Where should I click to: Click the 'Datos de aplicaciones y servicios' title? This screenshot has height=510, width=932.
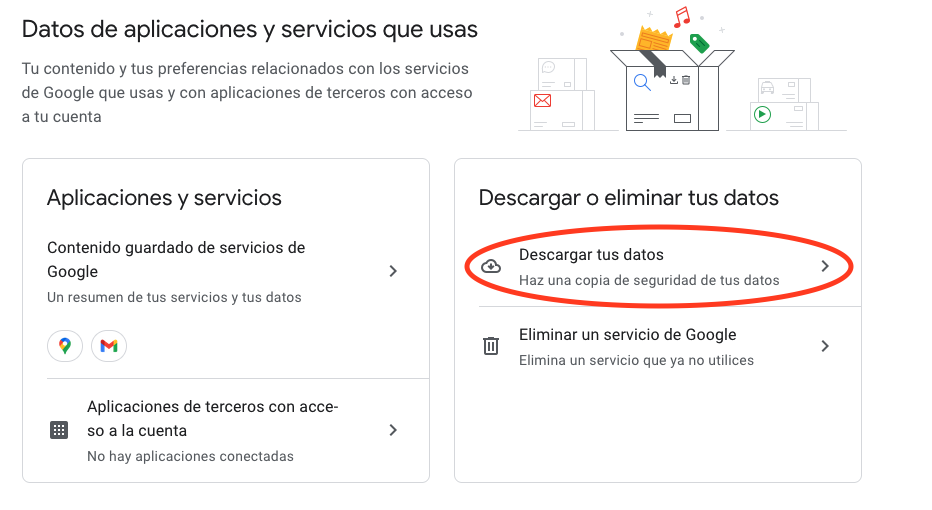[250, 29]
